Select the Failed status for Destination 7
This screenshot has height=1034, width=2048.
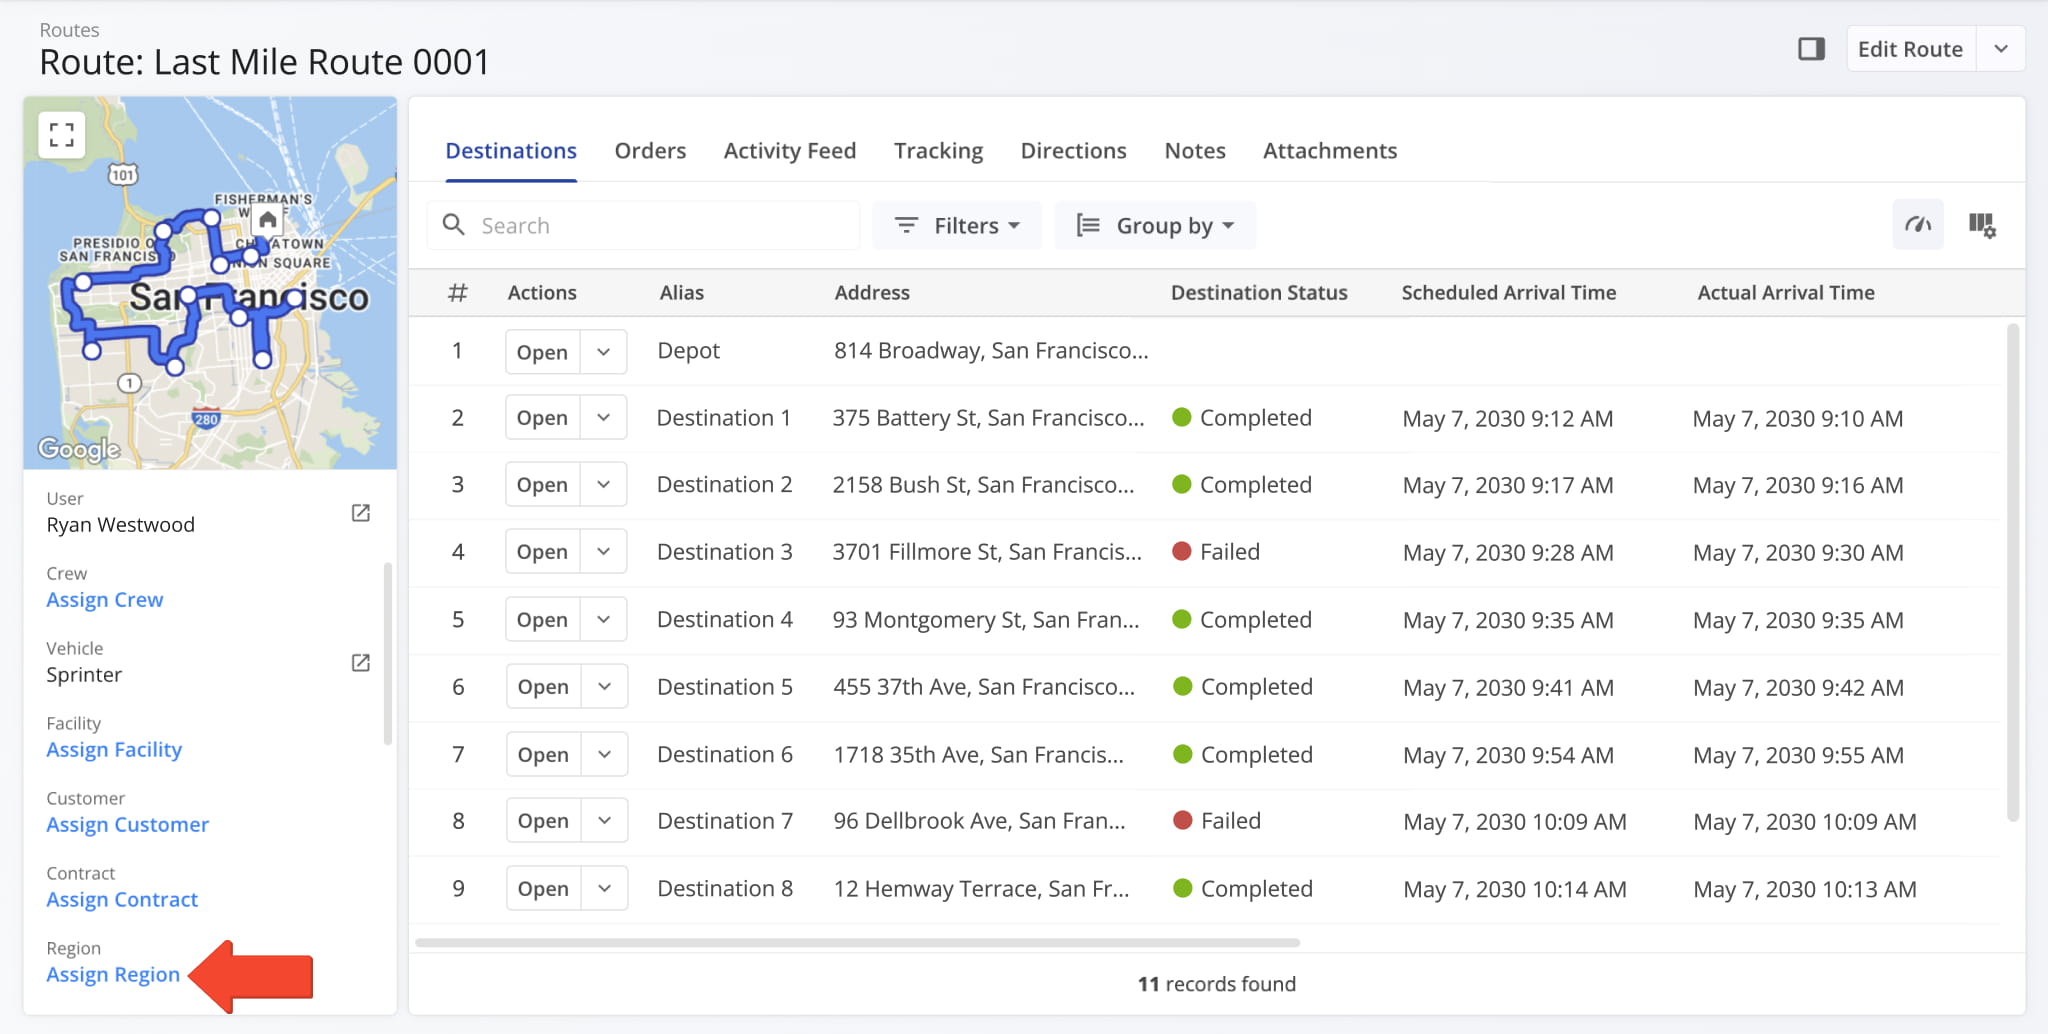point(1216,821)
